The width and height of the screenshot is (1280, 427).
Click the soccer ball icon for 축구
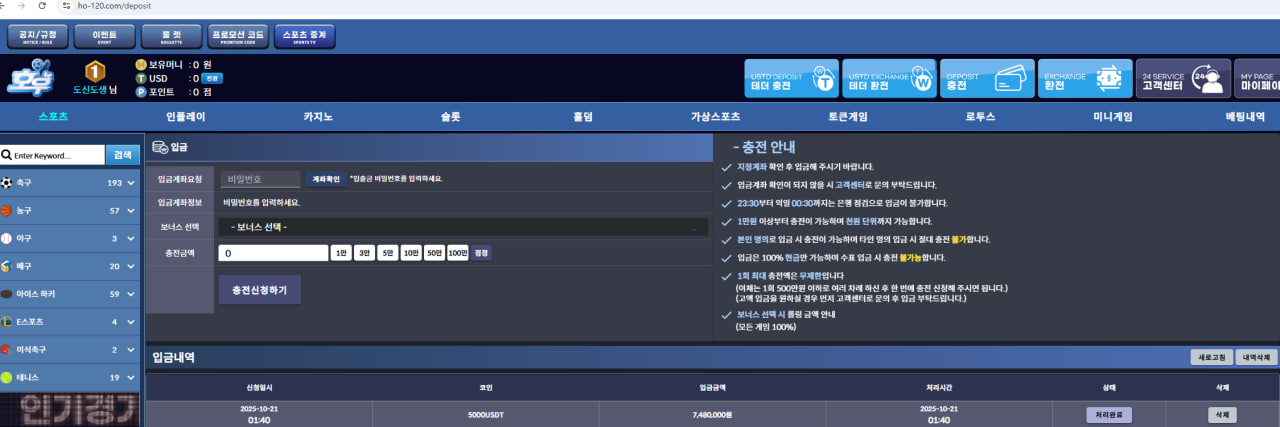[x=7, y=183]
